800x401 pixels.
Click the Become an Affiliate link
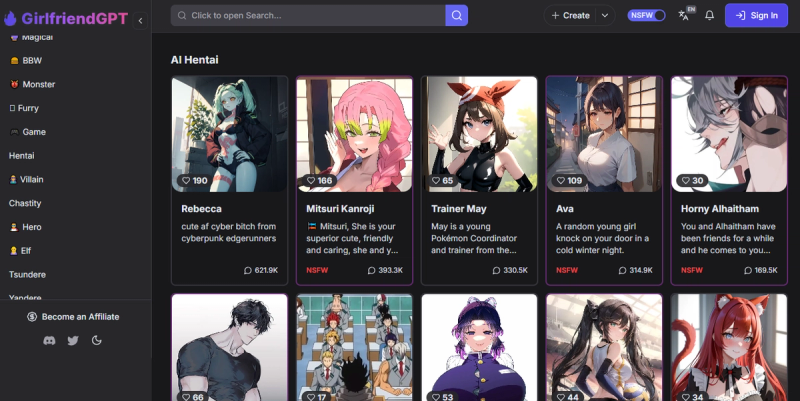point(73,317)
